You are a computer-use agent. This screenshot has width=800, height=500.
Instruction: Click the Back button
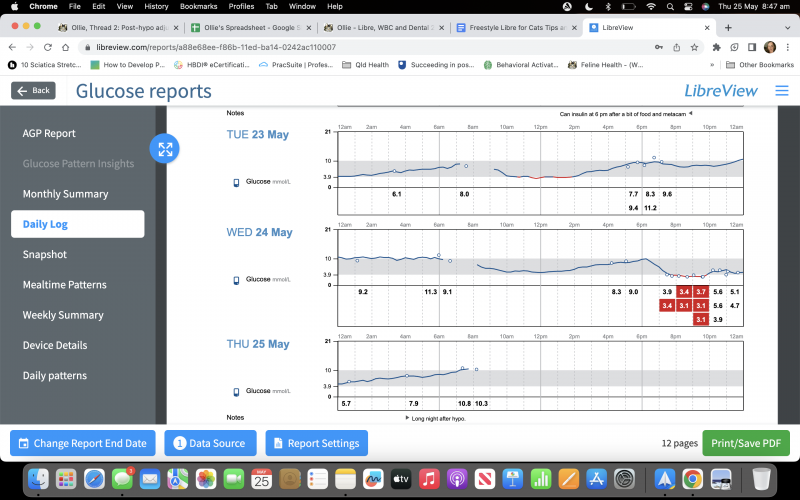click(33, 91)
